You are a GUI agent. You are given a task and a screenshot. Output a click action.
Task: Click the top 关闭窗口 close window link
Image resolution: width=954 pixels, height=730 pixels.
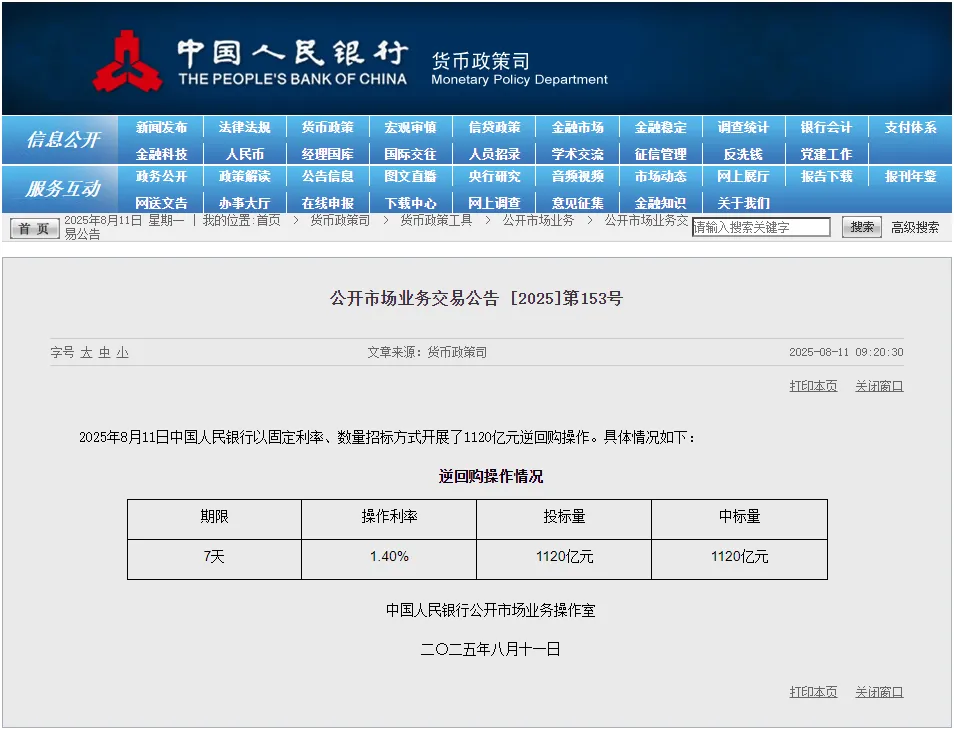click(x=878, y=386)
